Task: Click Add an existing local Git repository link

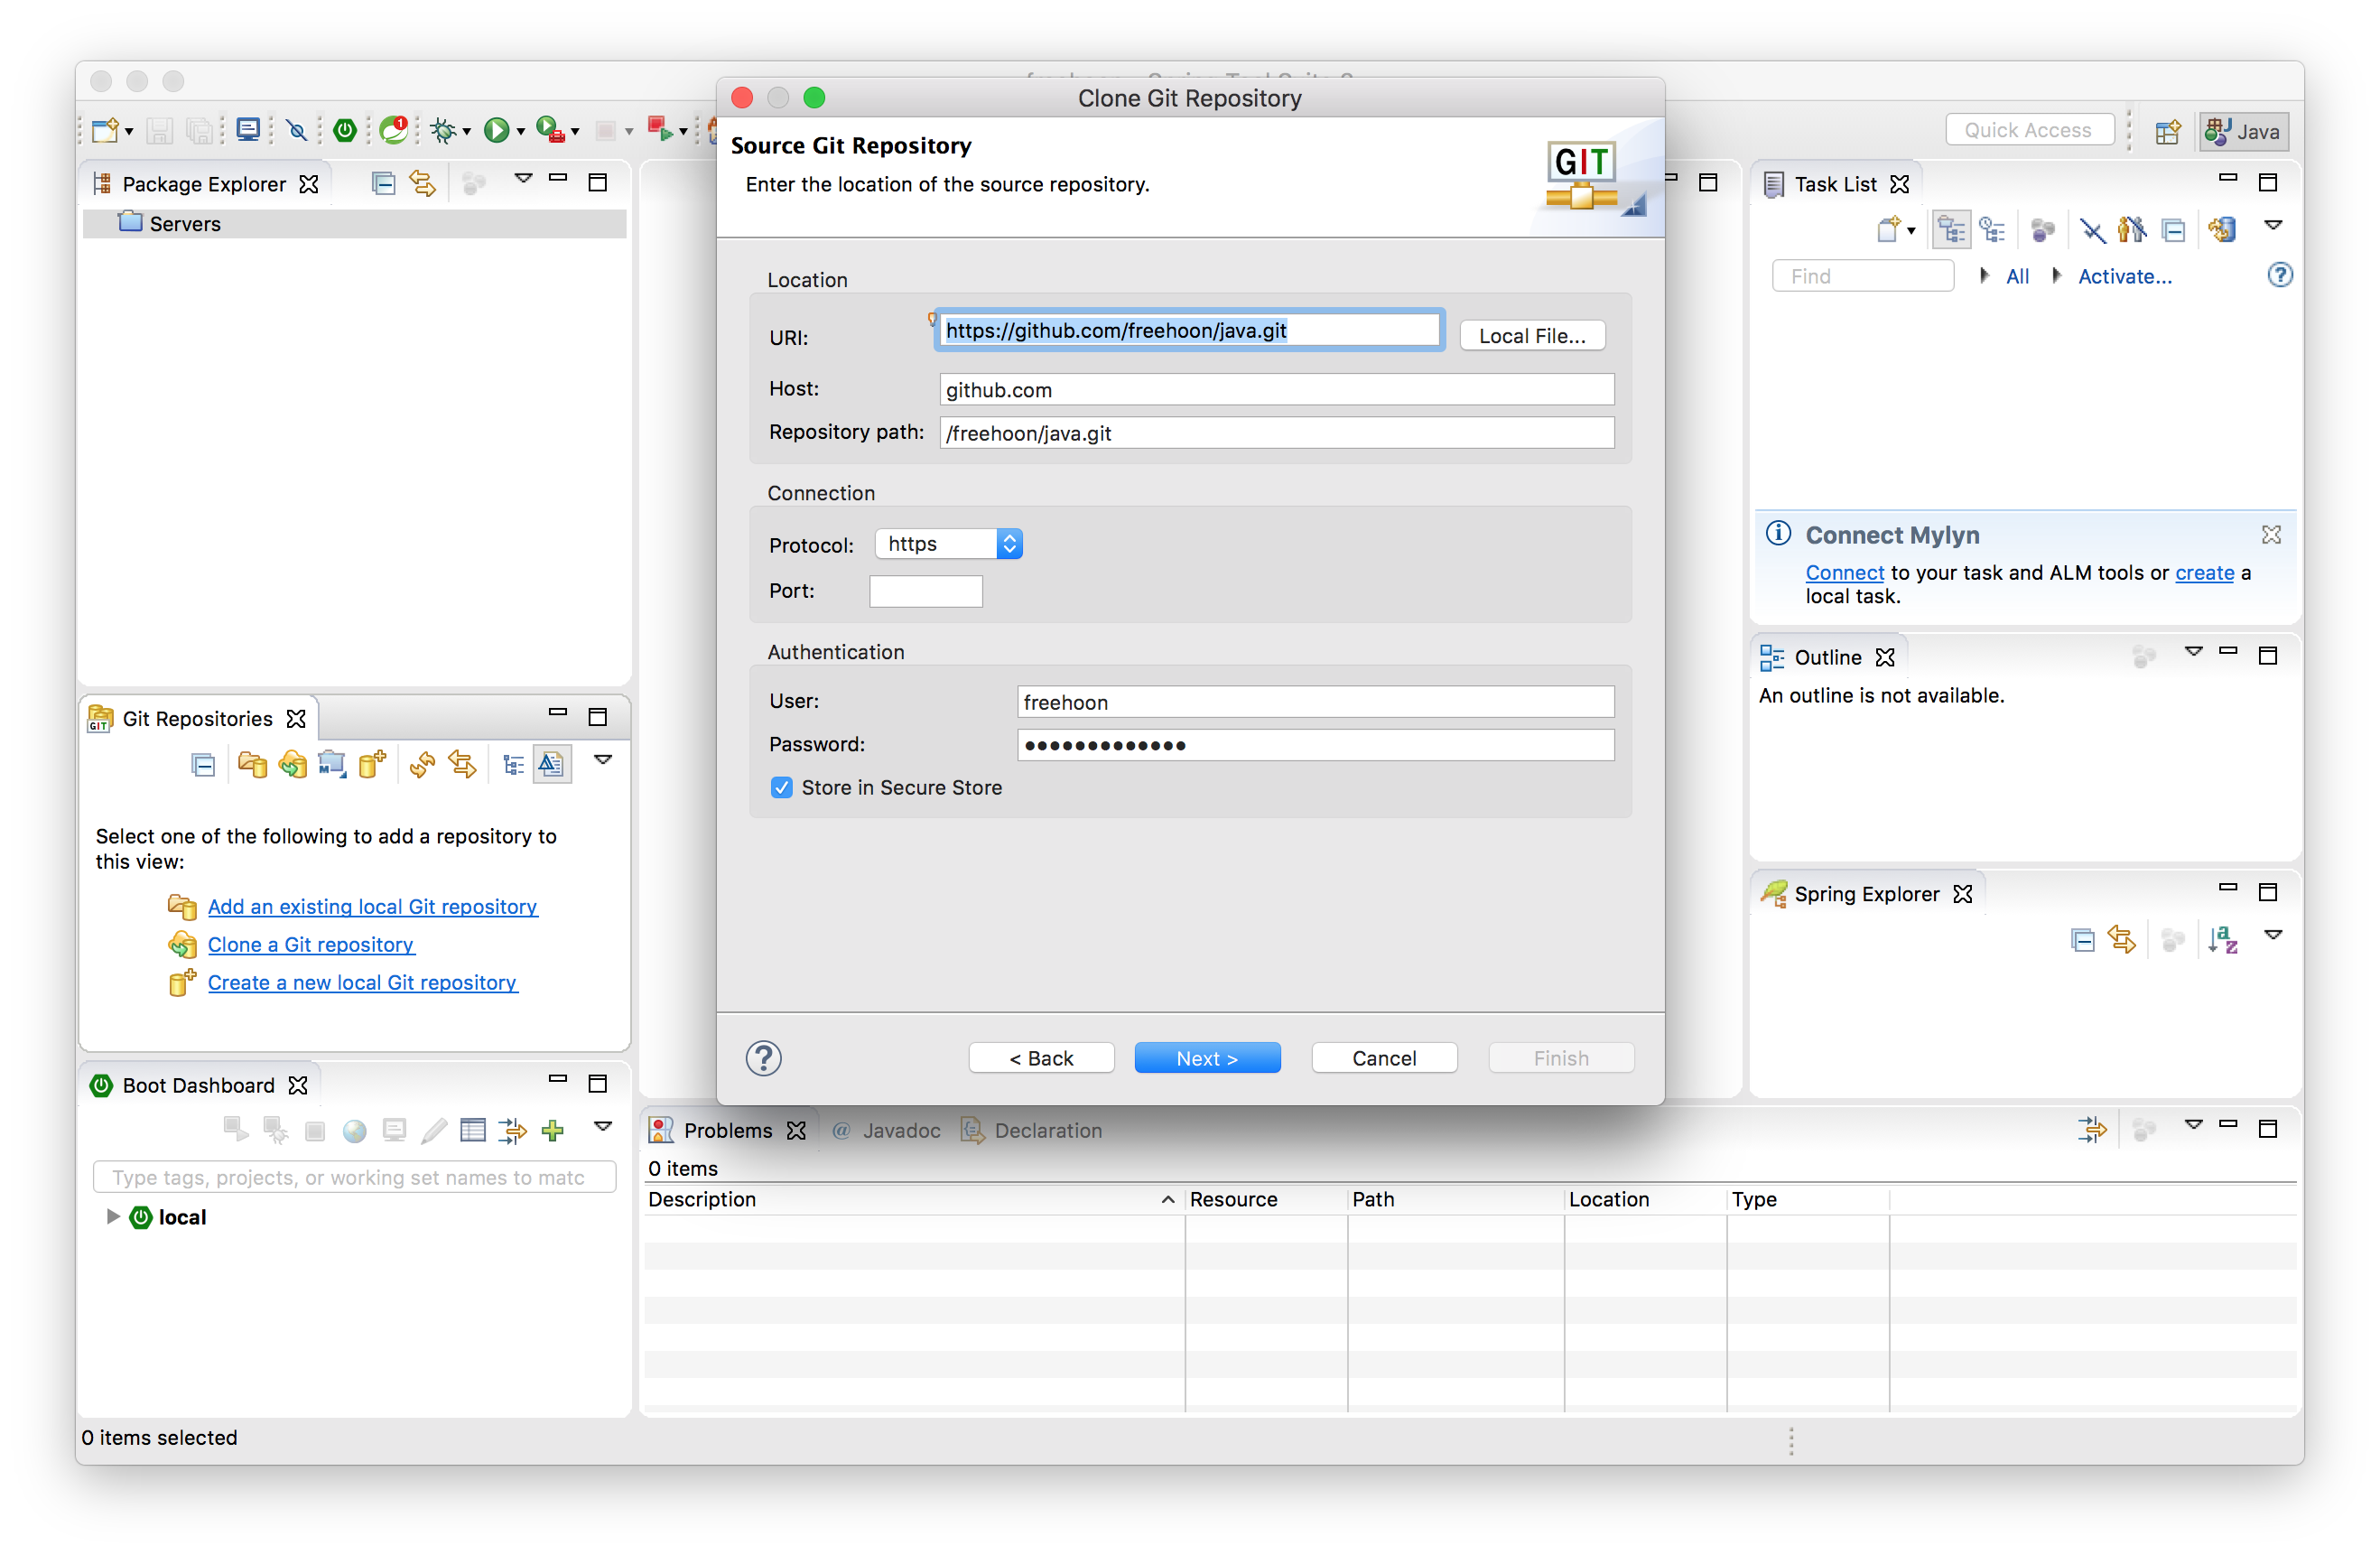Action: click(372, 906)
